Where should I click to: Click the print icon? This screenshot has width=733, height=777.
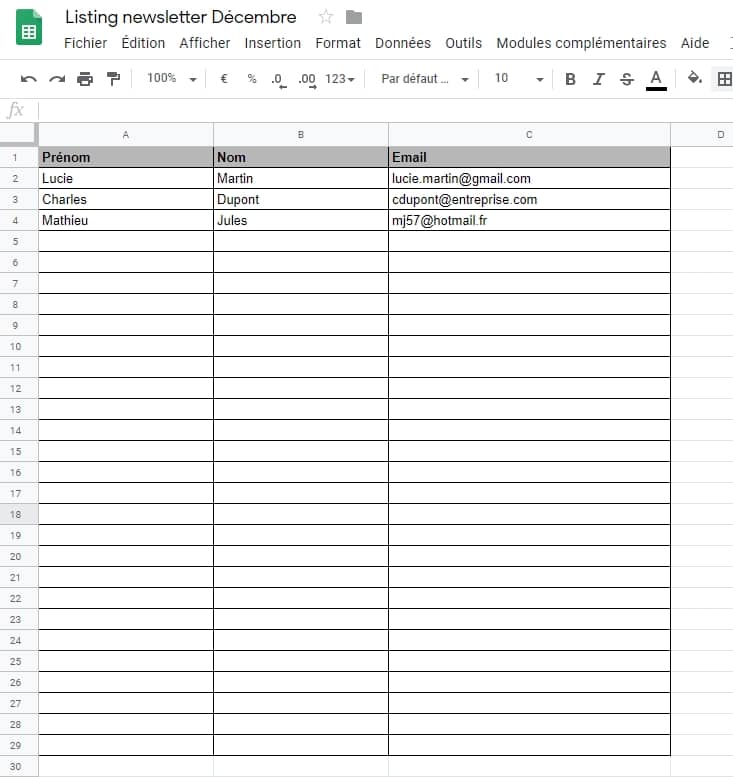point(85,79)
